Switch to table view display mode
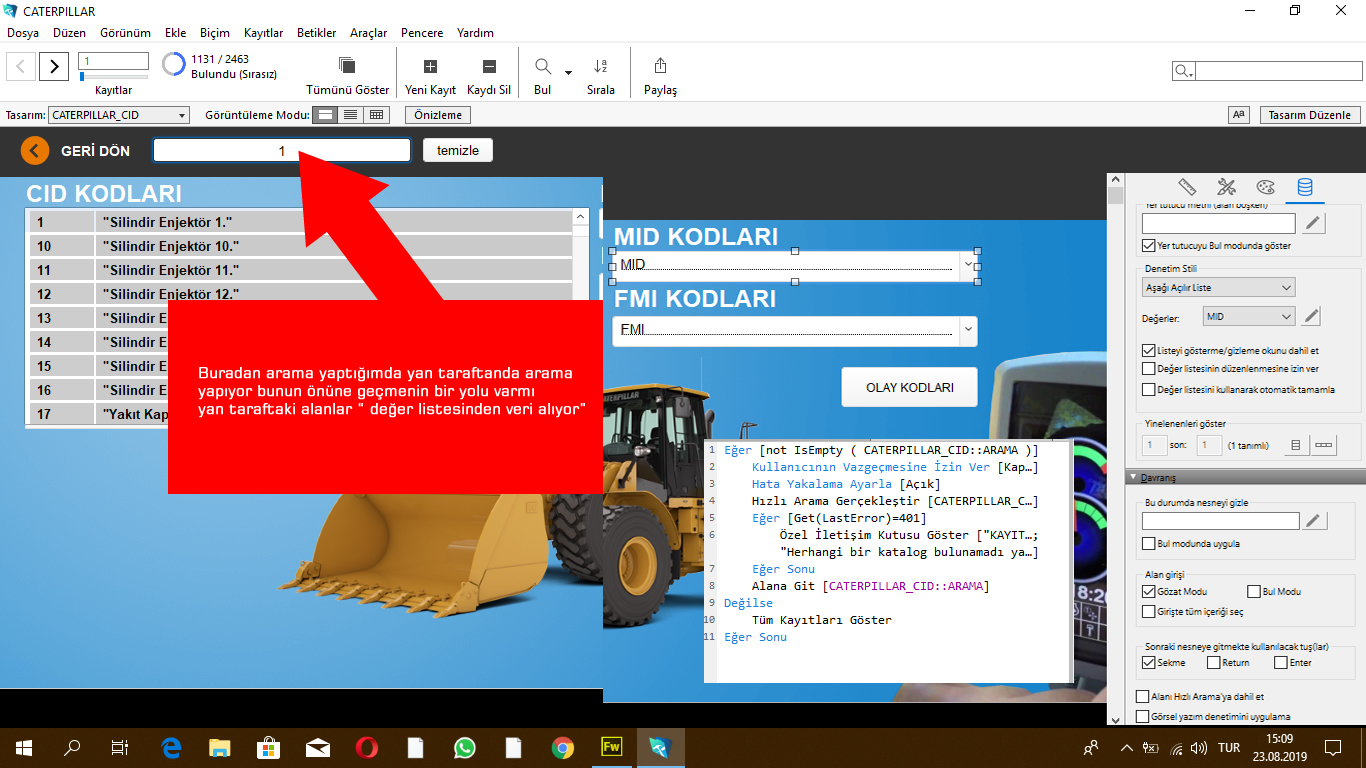 (x=376, y=115)
